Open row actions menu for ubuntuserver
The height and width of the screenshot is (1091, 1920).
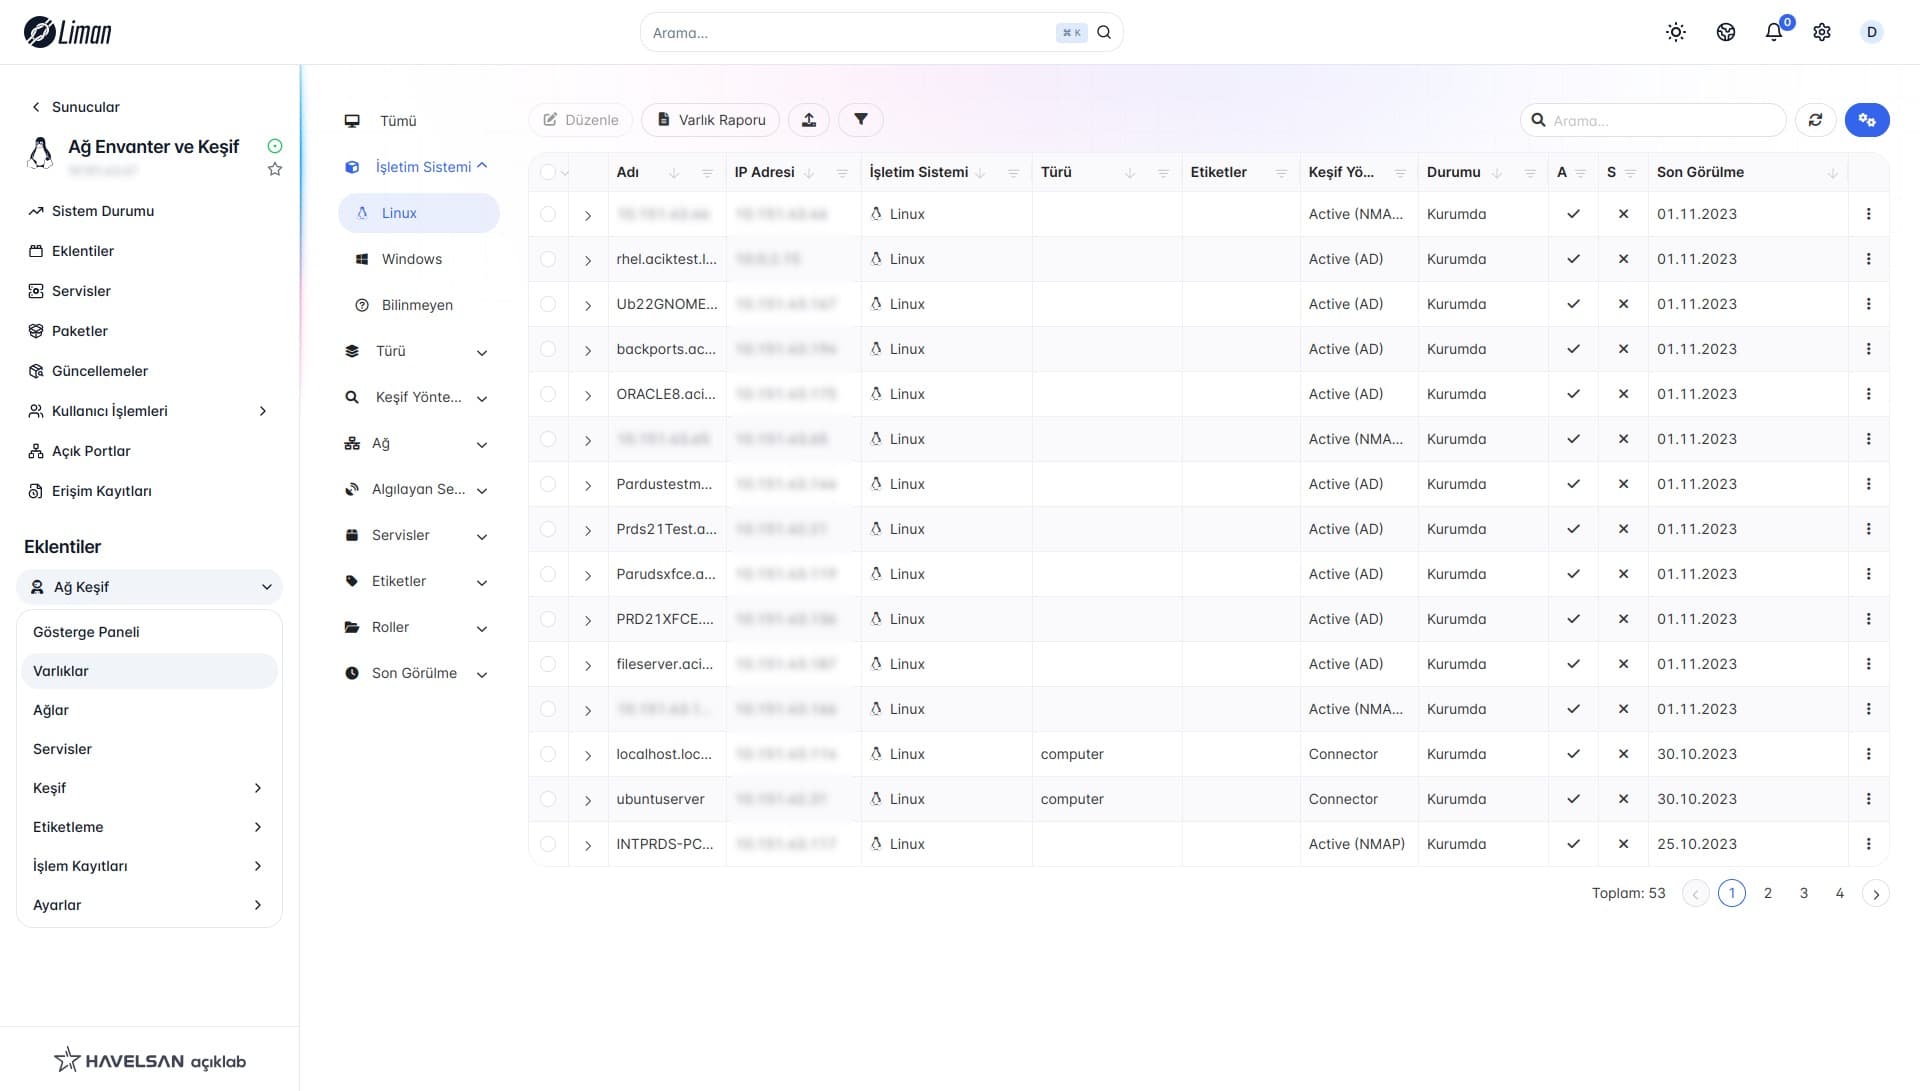pos(1868,799)
